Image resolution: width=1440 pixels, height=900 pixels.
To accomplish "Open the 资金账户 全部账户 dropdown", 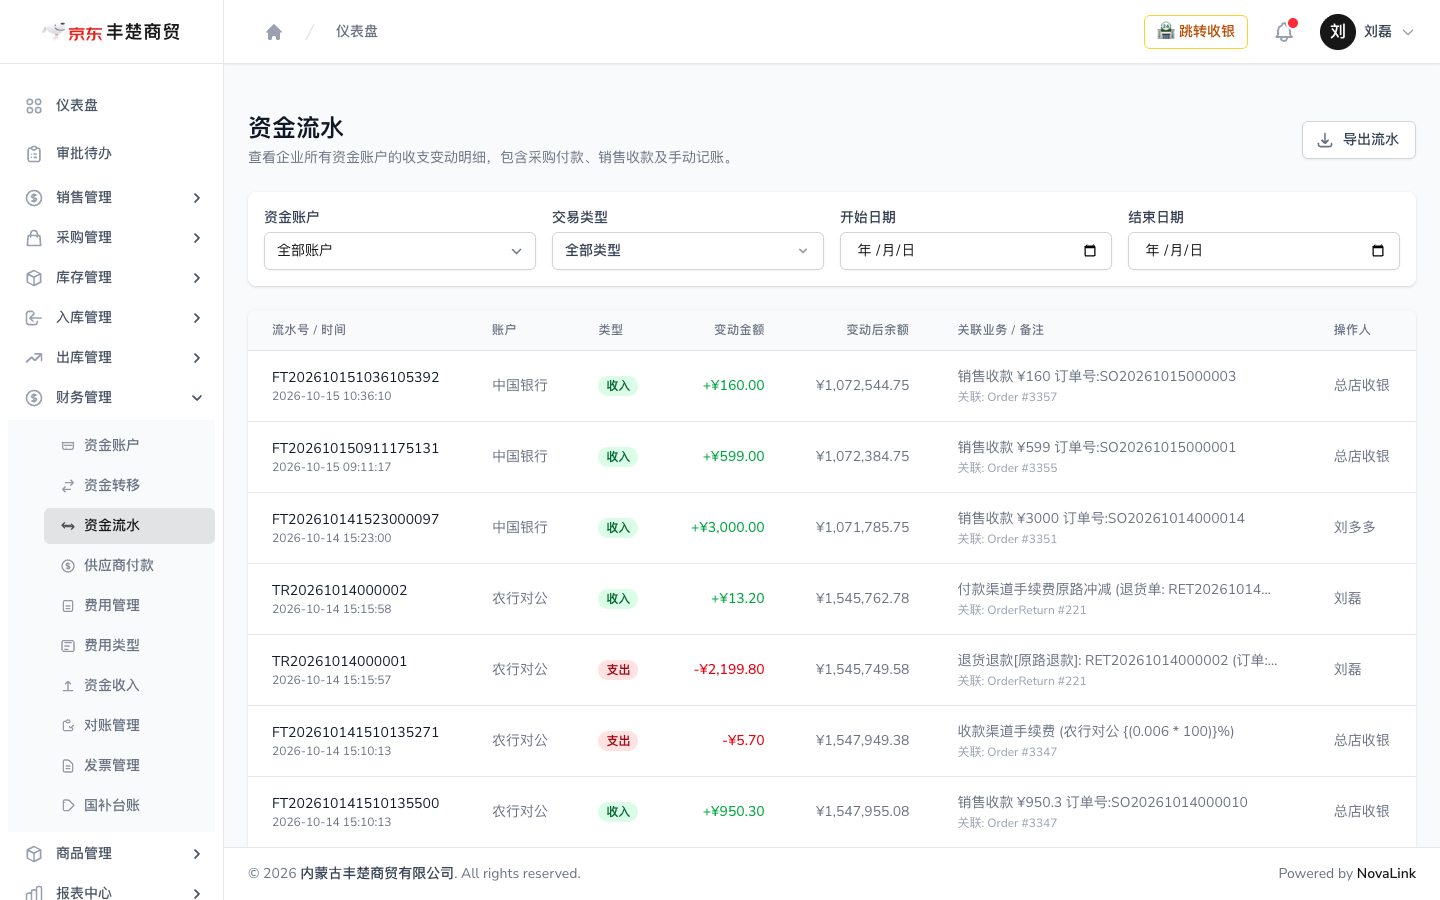I will [400, 251].
